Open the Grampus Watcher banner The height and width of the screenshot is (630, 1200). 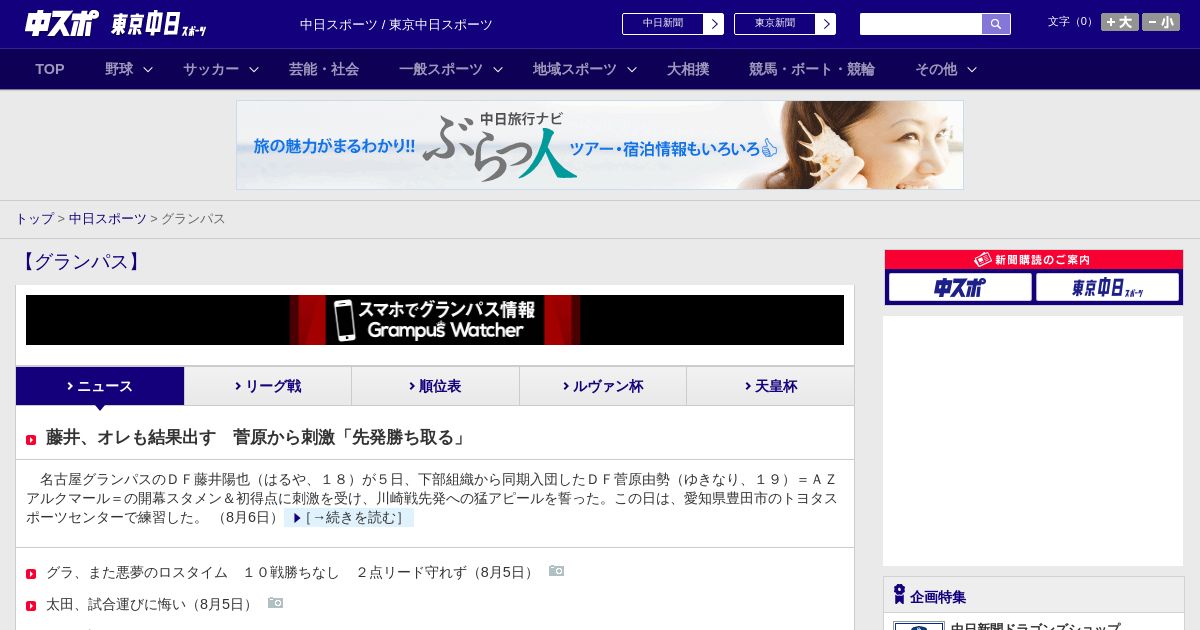tap(435, 320)
